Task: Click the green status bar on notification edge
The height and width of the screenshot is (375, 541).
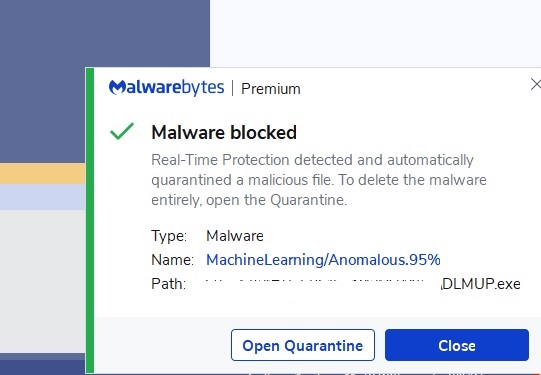Action: pos(89,221)
